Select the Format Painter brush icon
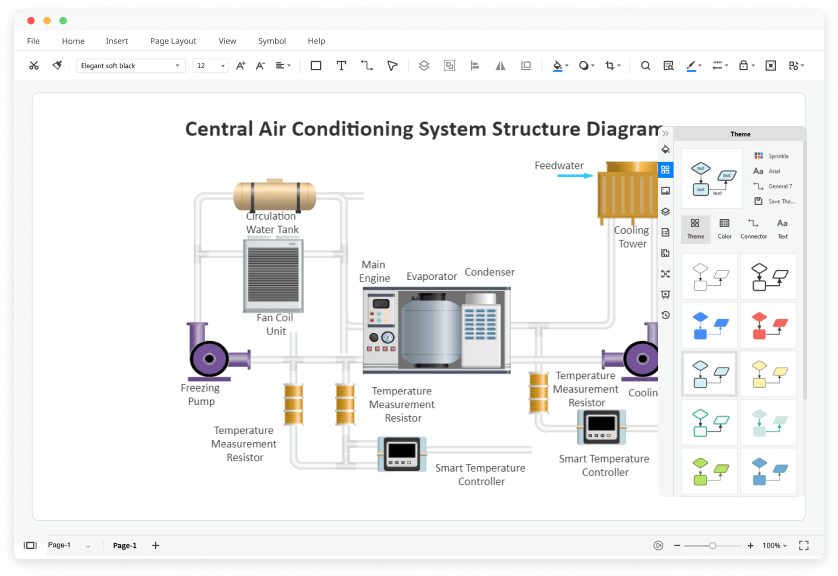The height and width of the screenshot is (576, 838). 57,66
